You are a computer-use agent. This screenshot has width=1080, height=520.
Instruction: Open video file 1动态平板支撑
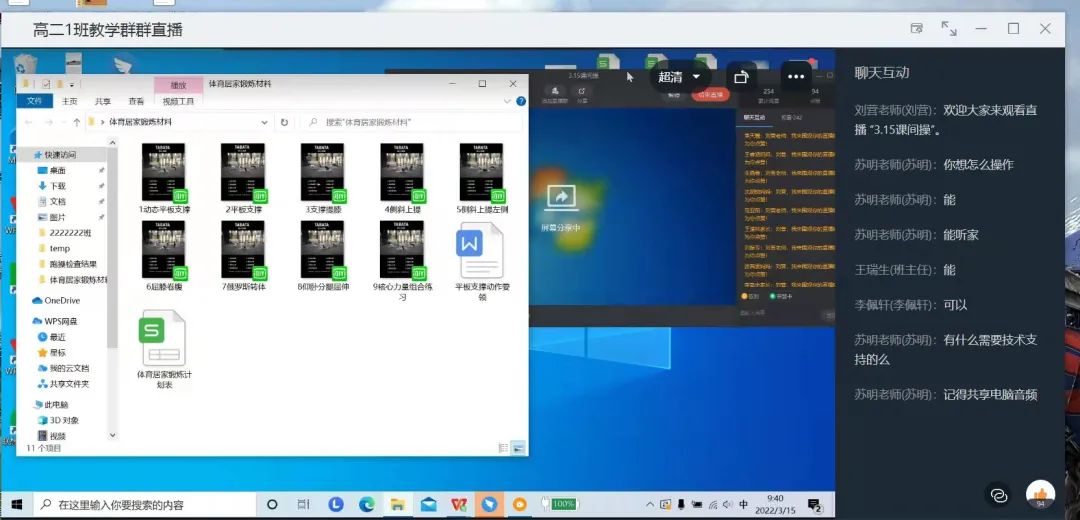coord(164,179)
